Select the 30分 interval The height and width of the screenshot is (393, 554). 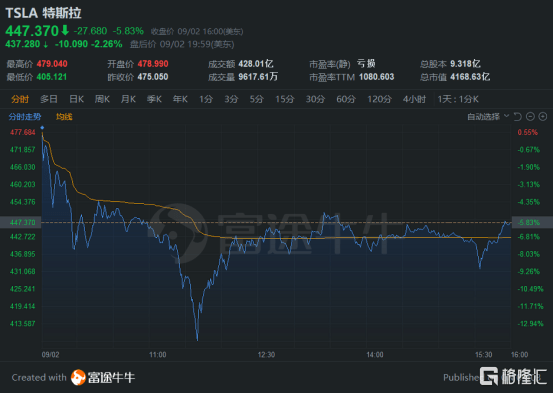[315, 99]
